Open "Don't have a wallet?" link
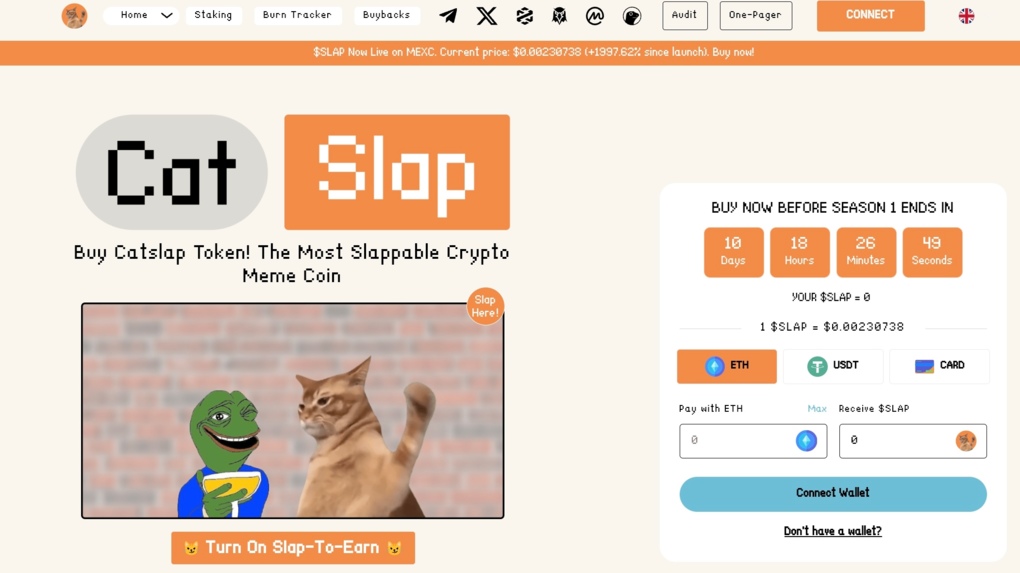This screenshot has height=573, width=1020. tap(833, 531)
